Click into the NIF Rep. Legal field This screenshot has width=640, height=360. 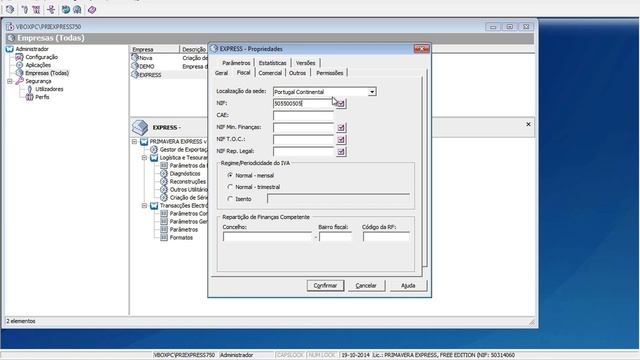[303, 151]
